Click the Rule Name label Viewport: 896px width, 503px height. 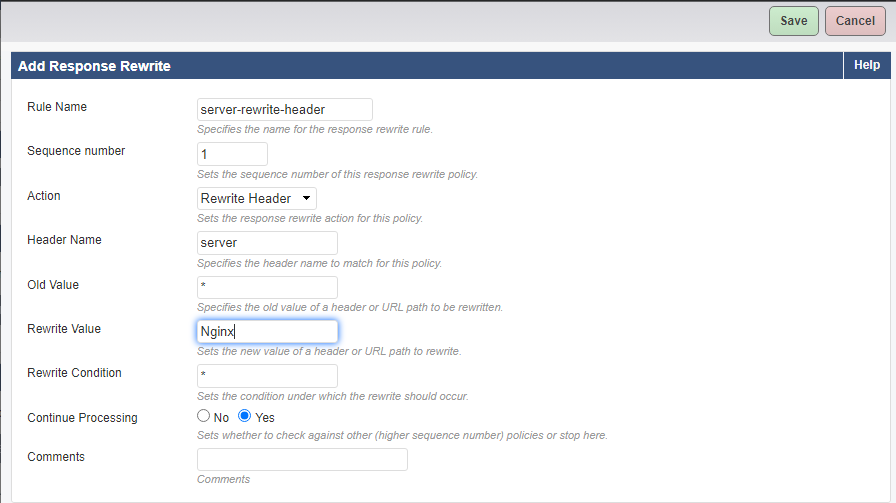tap(57, 107)
